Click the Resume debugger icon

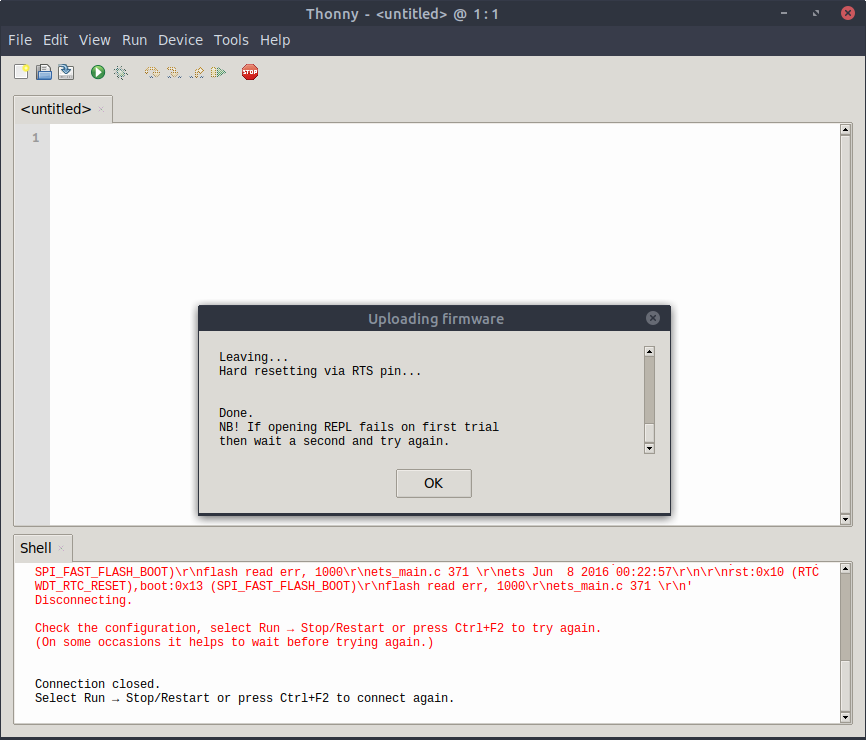[219, 72]
